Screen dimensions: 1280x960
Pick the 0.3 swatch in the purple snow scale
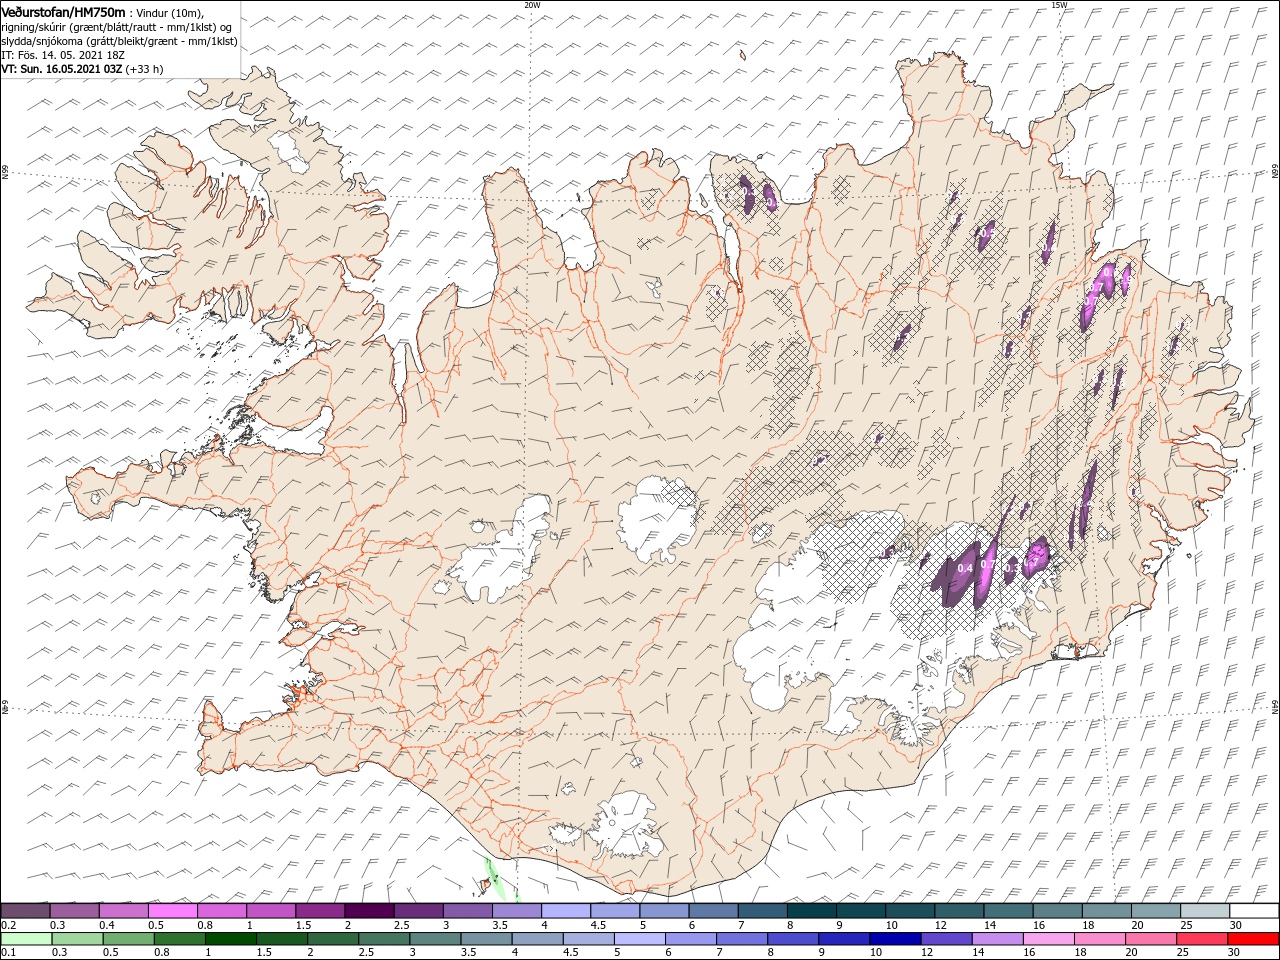pyautogui.click(x=74, y=911)
